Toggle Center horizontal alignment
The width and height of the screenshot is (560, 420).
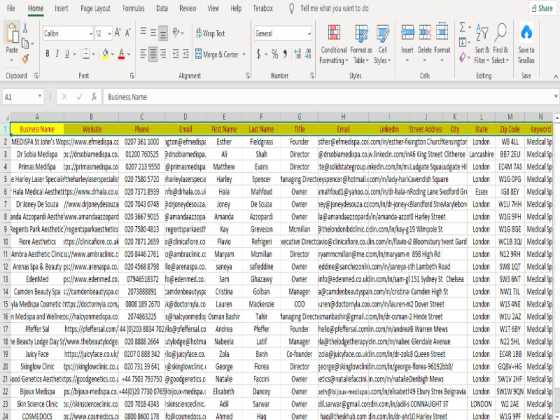pos(153,54)
